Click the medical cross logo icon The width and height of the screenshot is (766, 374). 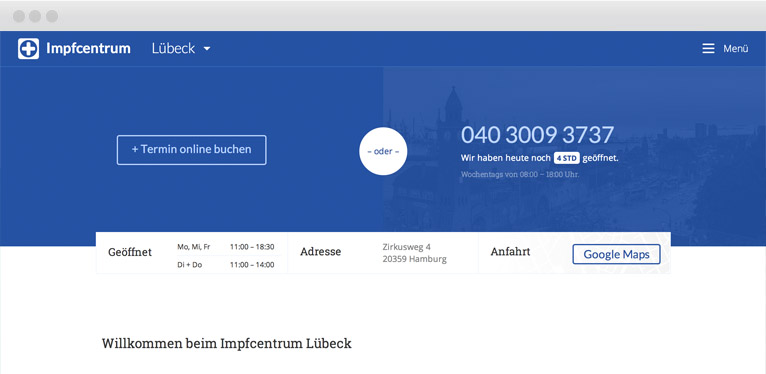tap(28, 49)
